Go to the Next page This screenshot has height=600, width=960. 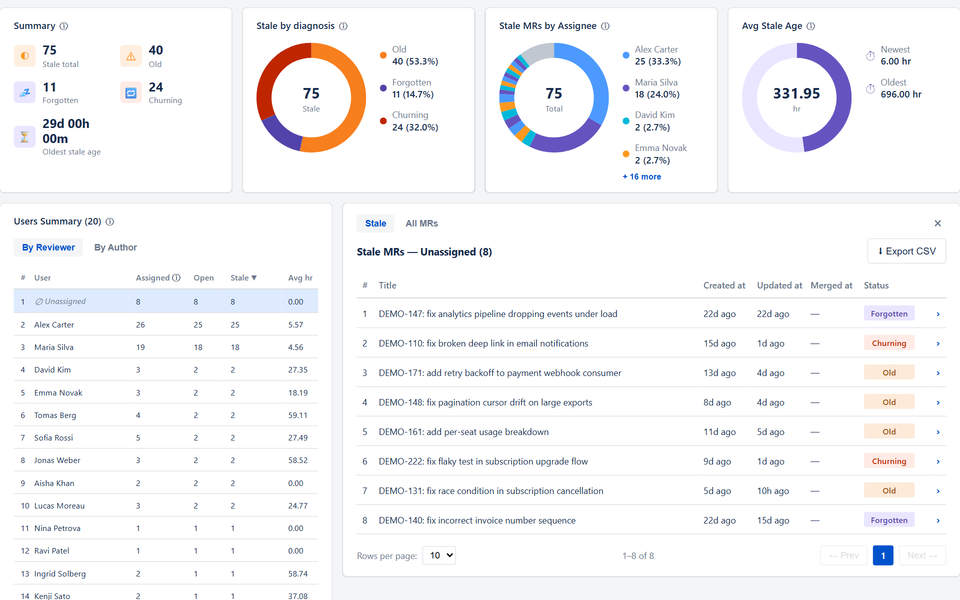[x=922, y=555]
